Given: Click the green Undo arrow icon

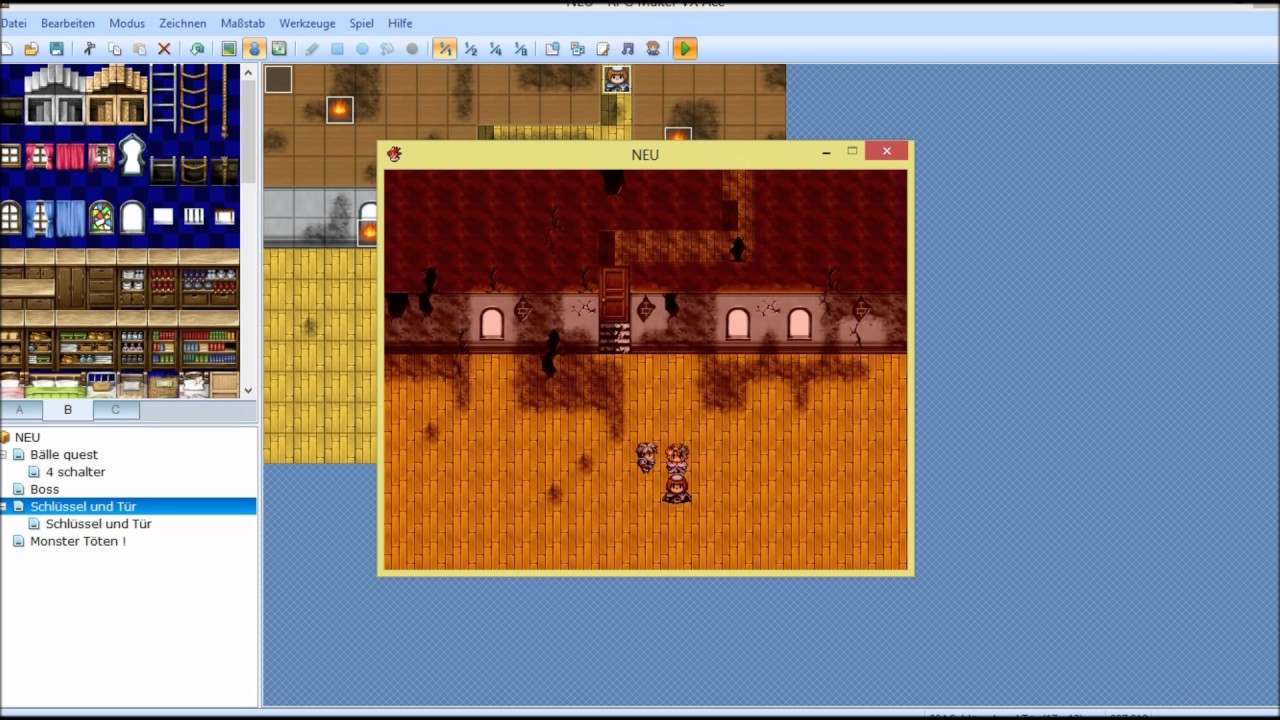Looking at the screenshot, I should tap(197, 48).
